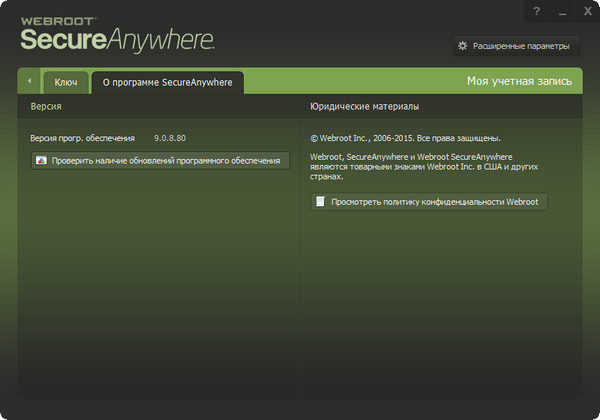Click the Webroot Inc. copyright line
Image resolution: width=600 pixels, height=420 pixels.
pyautogui.click(x=406, y=138)
